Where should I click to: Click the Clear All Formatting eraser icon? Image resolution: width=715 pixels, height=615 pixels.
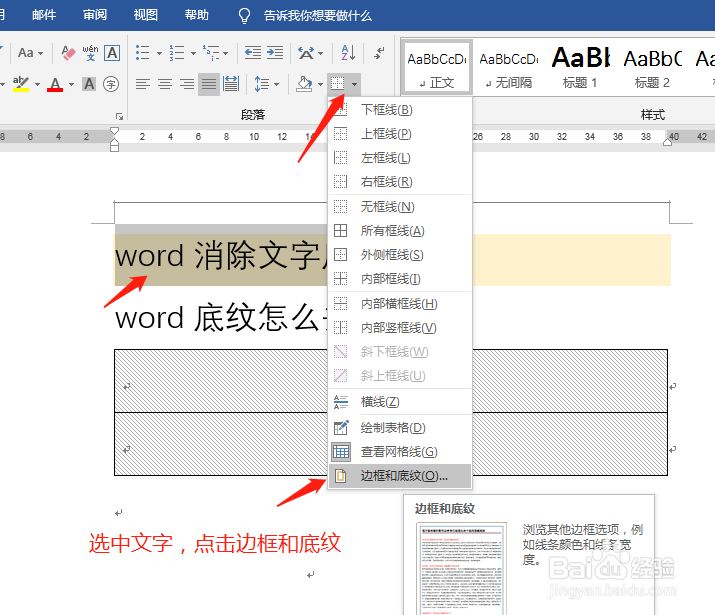(68, 53)
